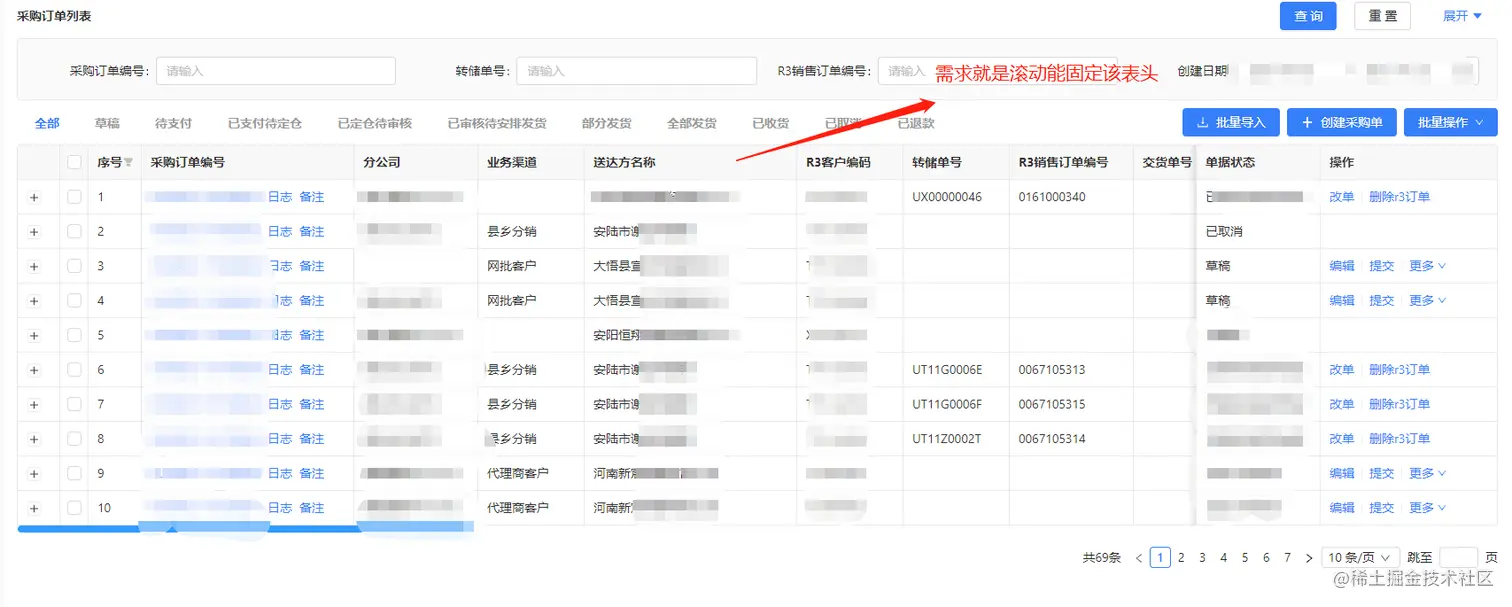Viewport: 1512px width, 607px height.
Task: Click 展开 to reveal more search filters
Action: click(1460, 16)
